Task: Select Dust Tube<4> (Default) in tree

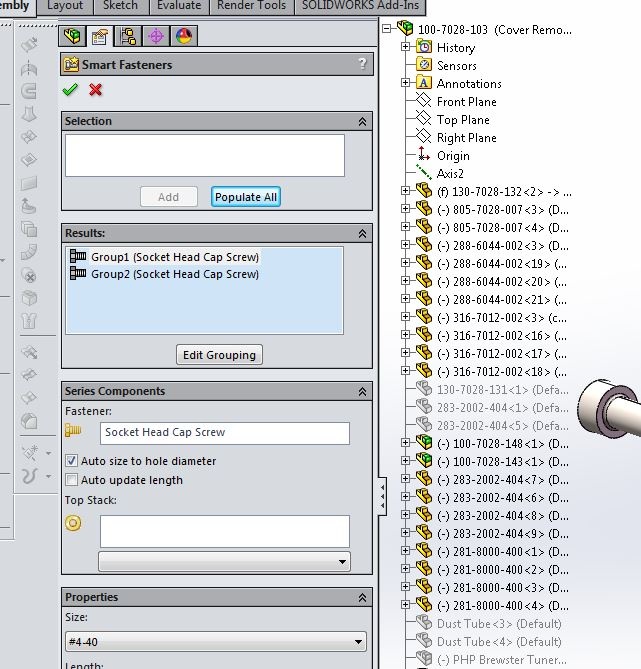Action: pyautogui.click(x=498, y=642)
